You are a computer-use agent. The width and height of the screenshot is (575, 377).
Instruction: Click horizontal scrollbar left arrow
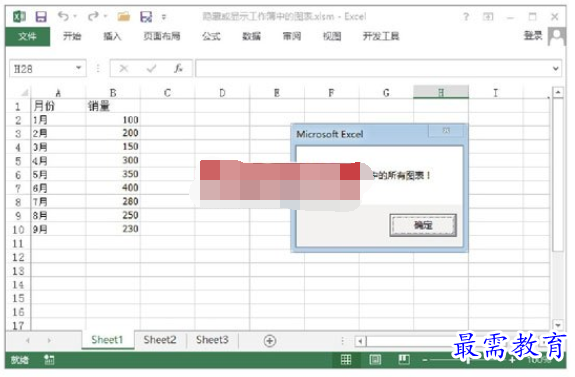[360, 341]
